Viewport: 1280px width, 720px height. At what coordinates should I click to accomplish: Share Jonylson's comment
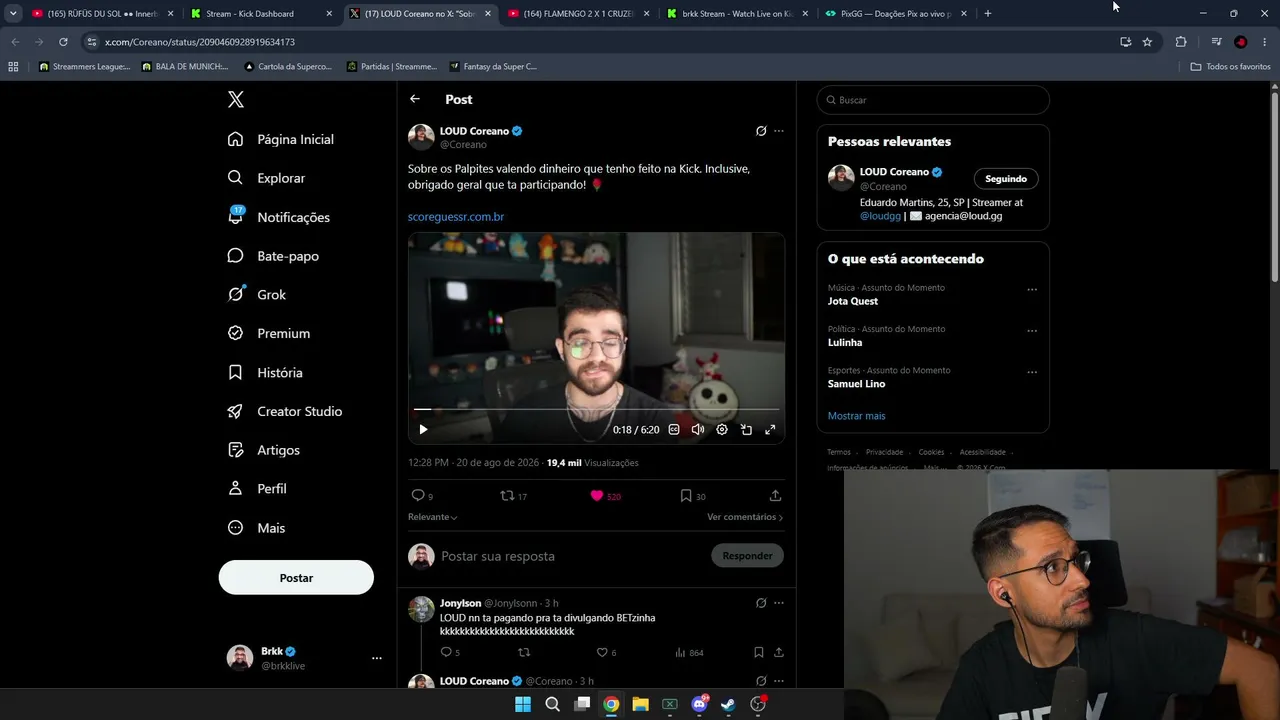(778, 653)
